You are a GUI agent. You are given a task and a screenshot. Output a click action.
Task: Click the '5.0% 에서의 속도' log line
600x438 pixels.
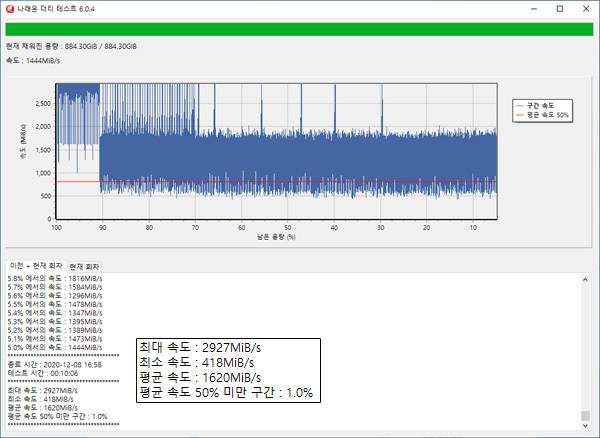click(x=54, y=346)
